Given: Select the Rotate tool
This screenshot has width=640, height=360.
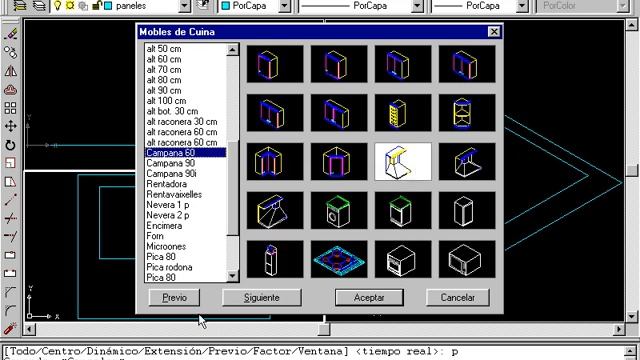Looking at the screenshot, I should [x=11, y=145].
